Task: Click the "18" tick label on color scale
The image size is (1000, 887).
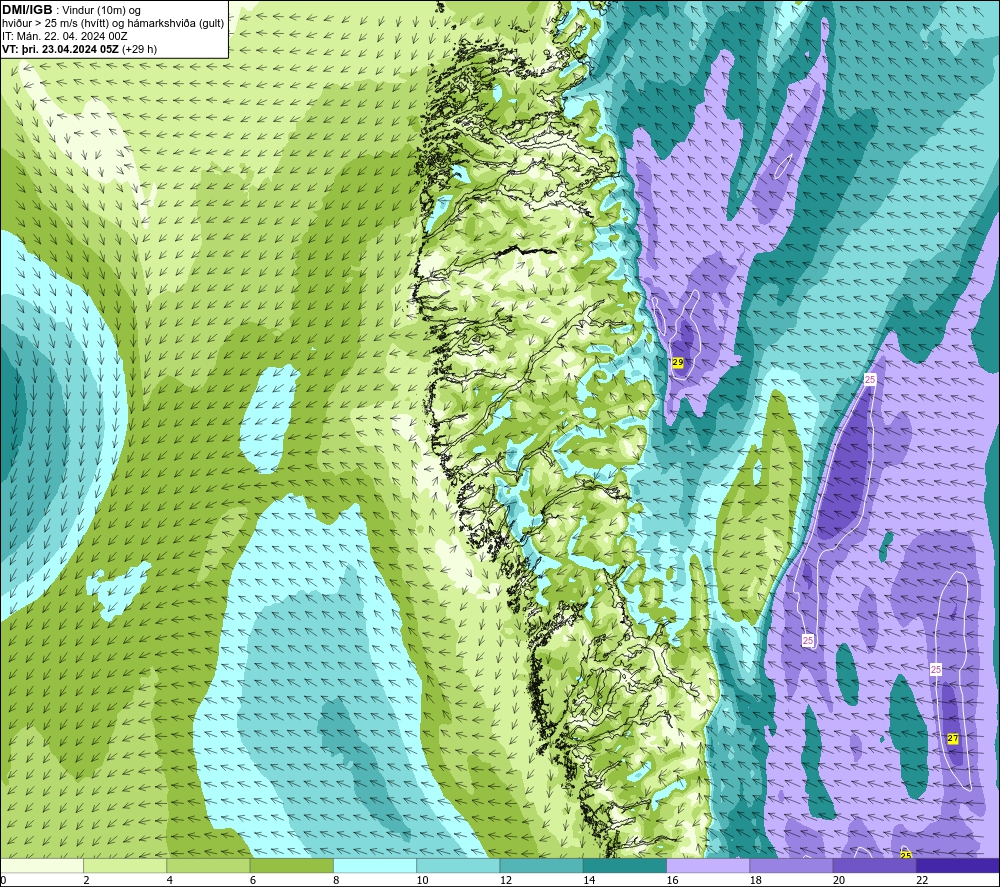Action: (756, 880)
